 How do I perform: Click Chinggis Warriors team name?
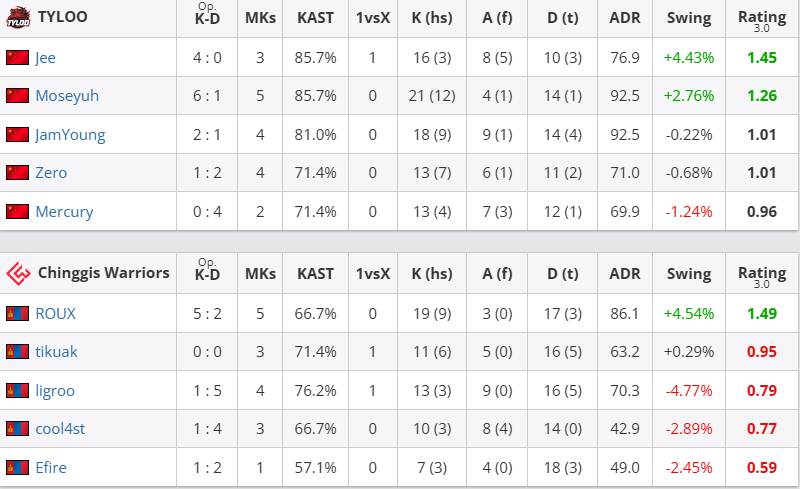[x=104, y=273]
